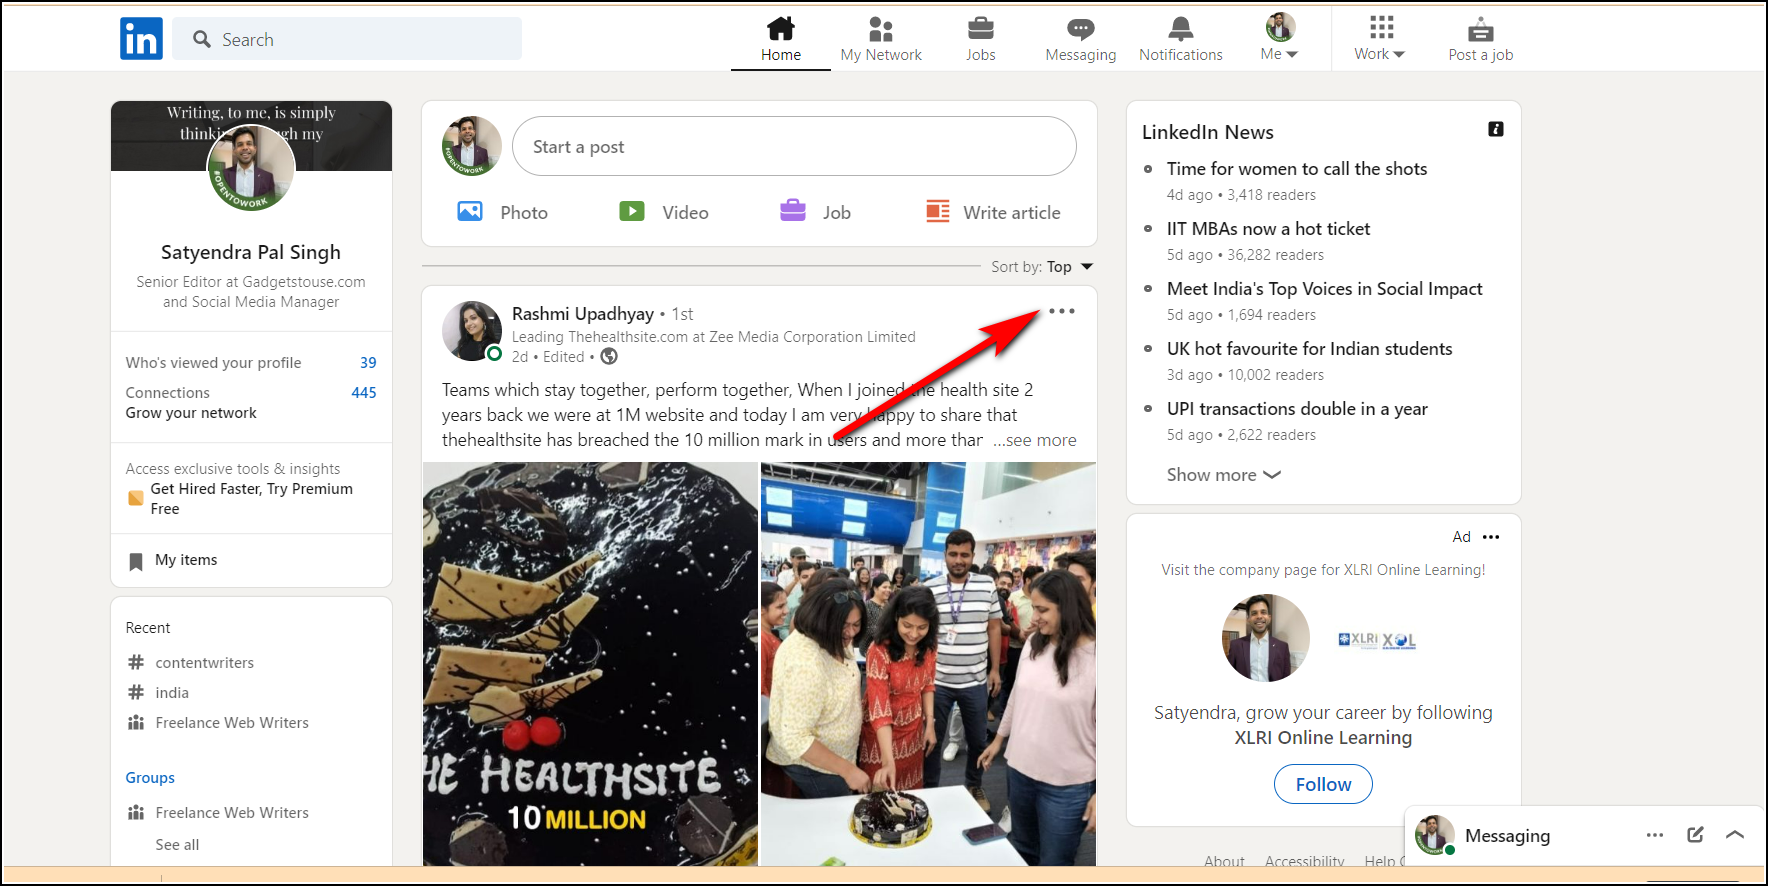
Task: Open Rashmi Upadhyay's profile name link
Action: (x=583, y=314)
